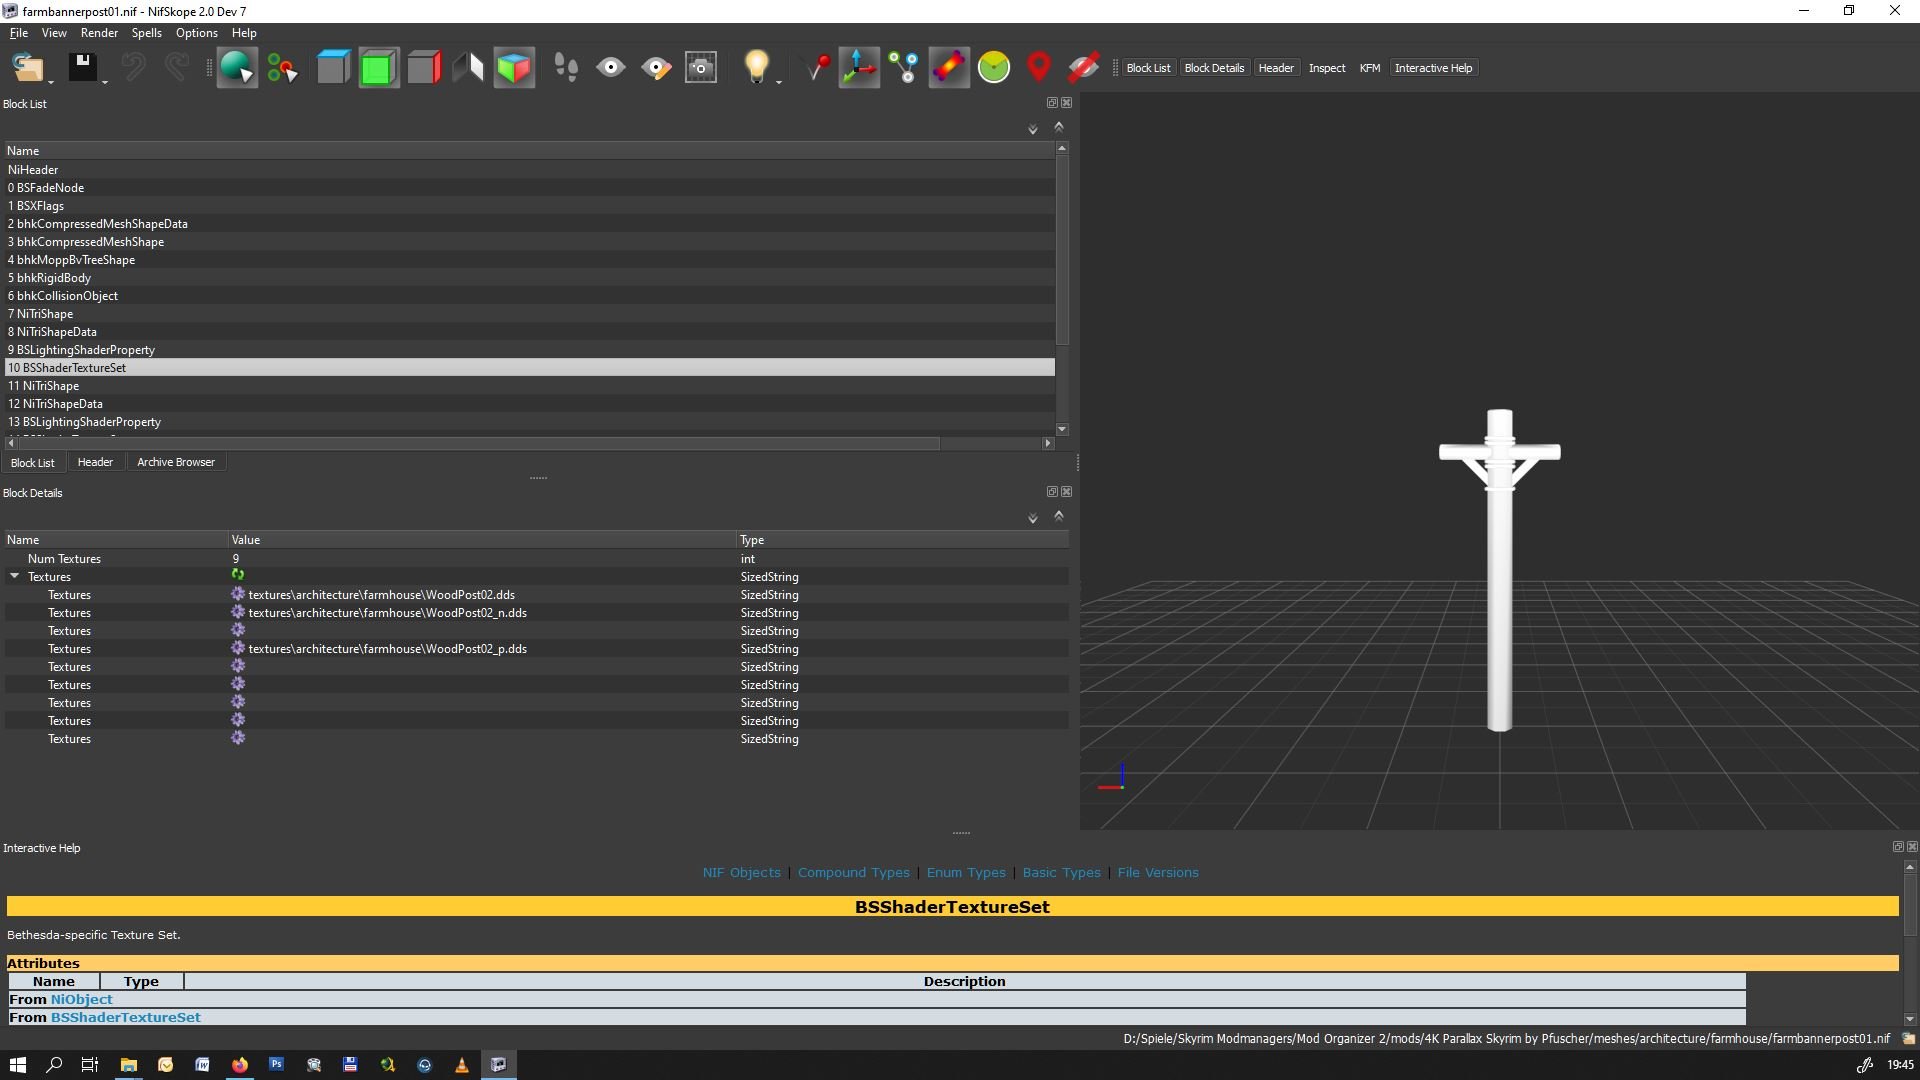This screenshot has width=1920, height=1080.
Task: Click the Redo arrow icon
Action: coord(176,68)
